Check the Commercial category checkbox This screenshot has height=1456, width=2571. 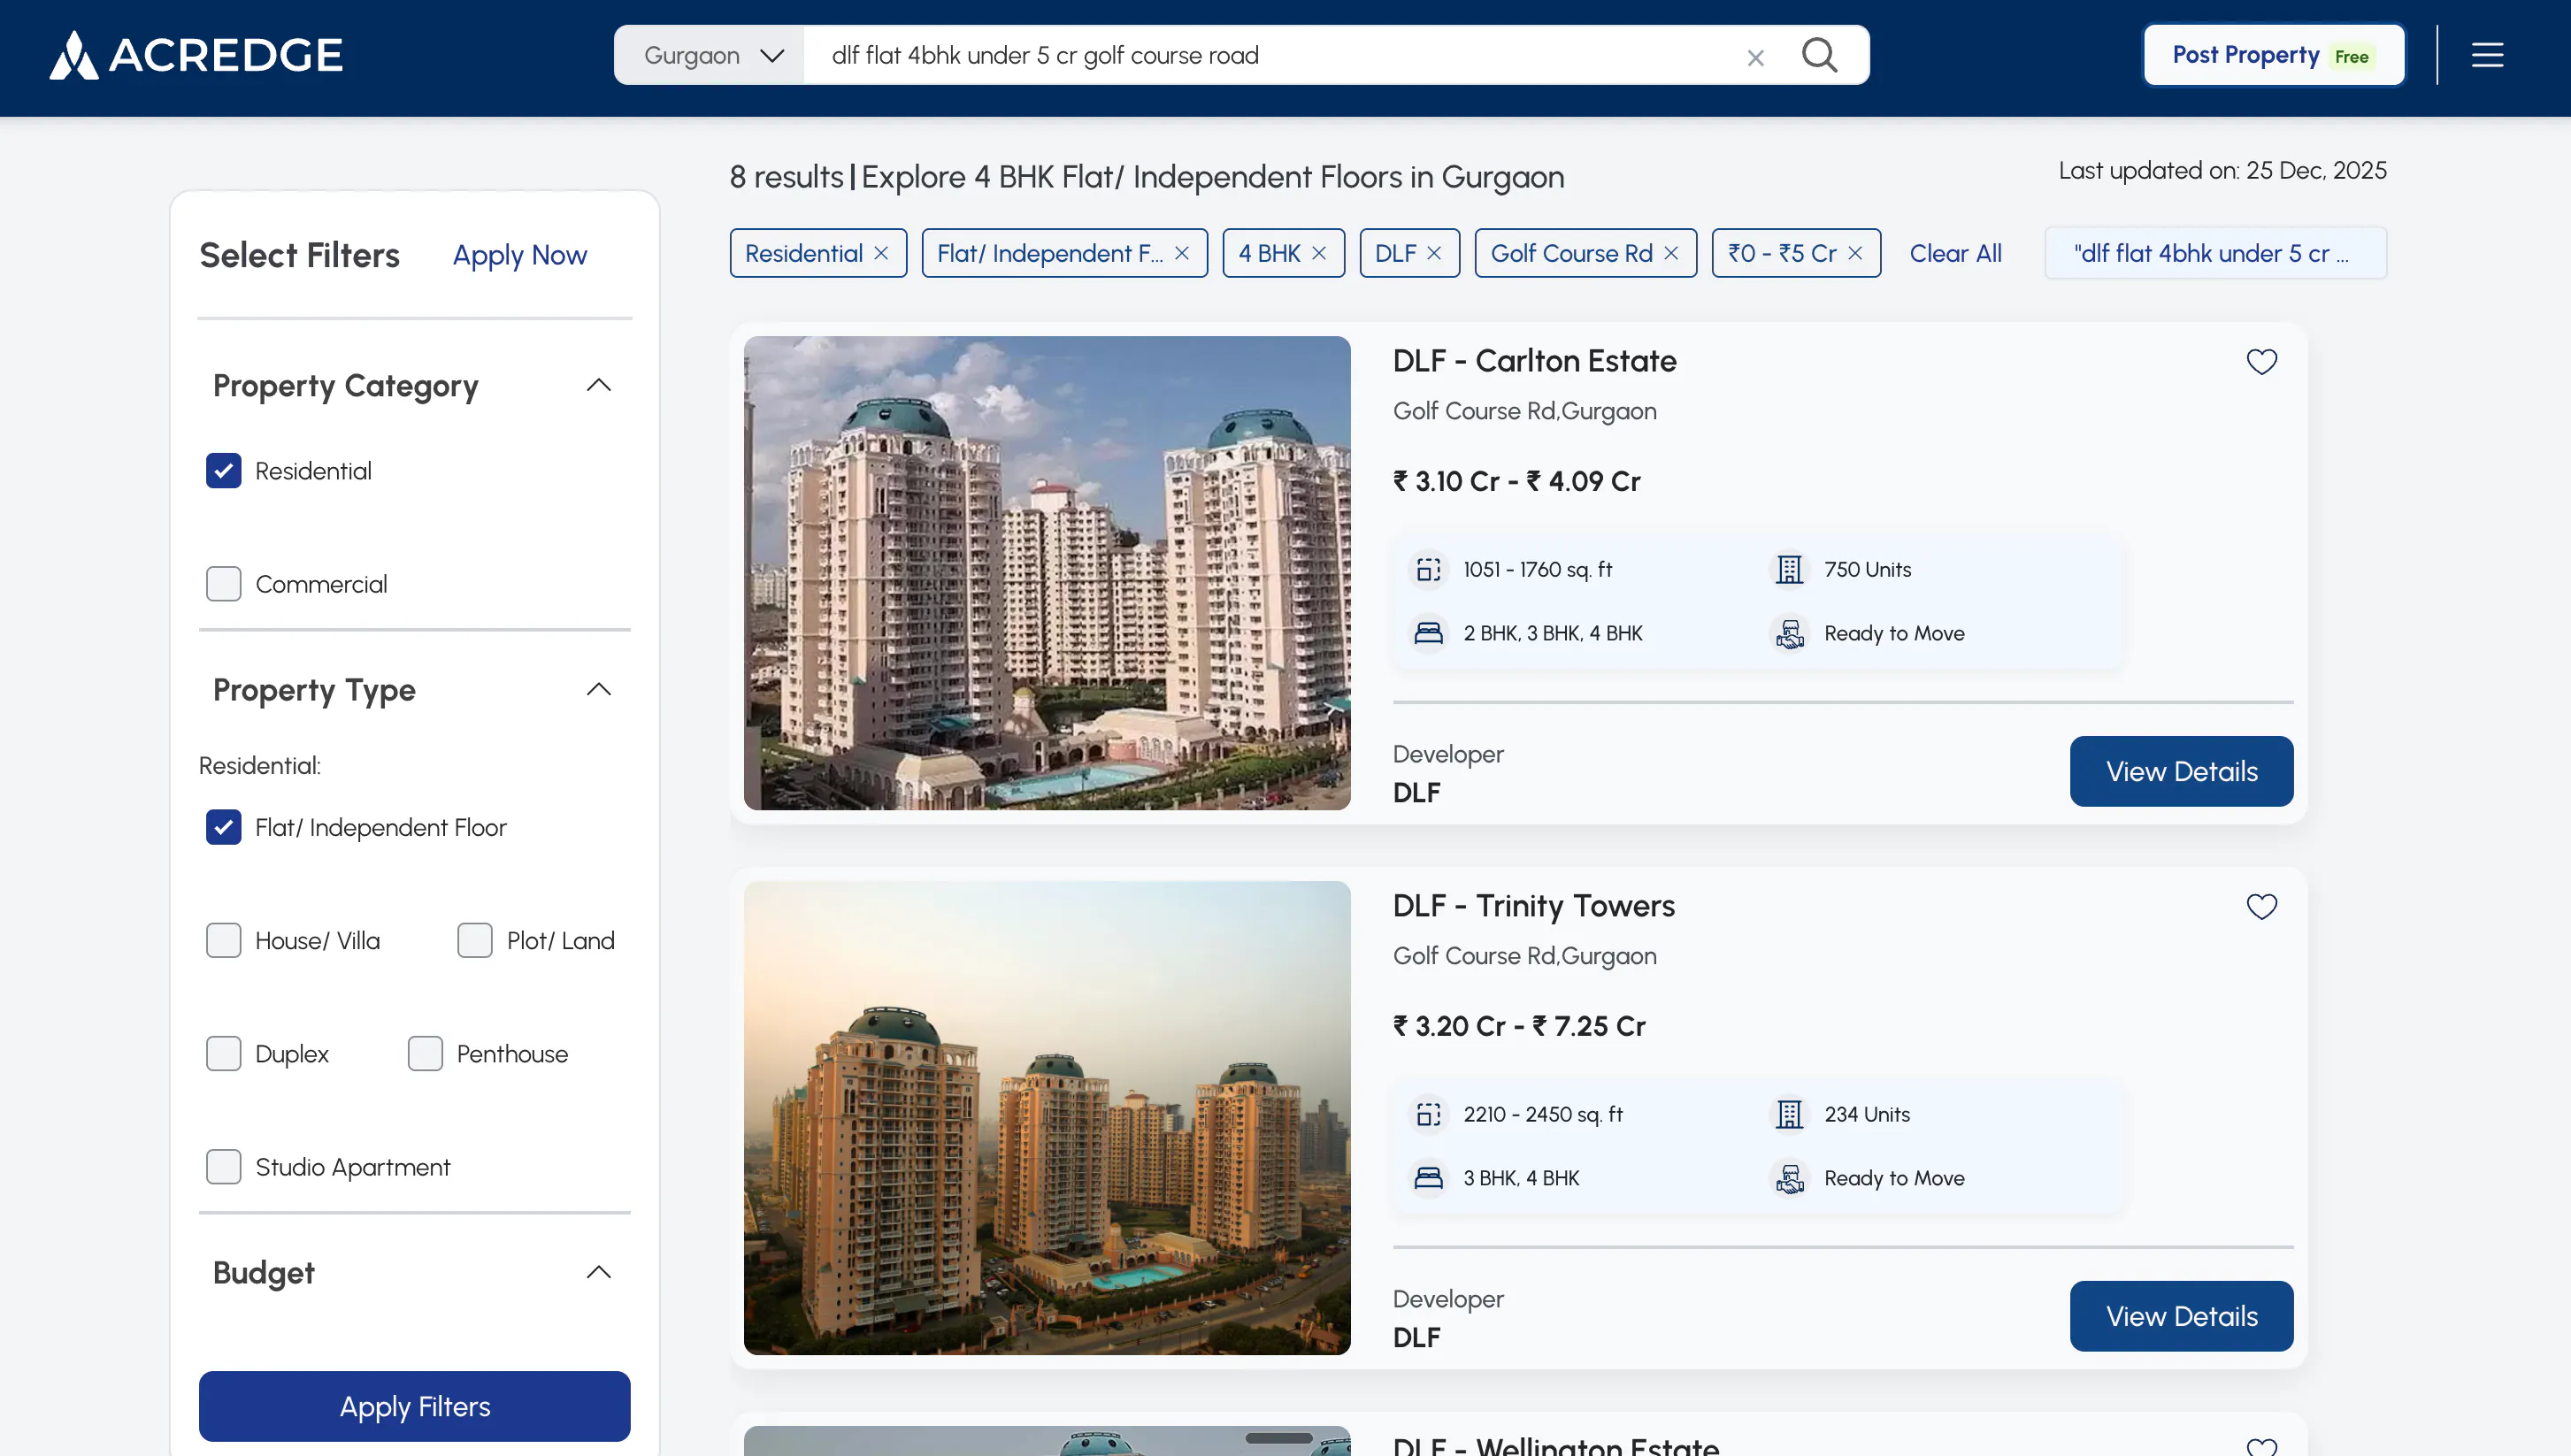pyautogui.click(x=223, y=584)
